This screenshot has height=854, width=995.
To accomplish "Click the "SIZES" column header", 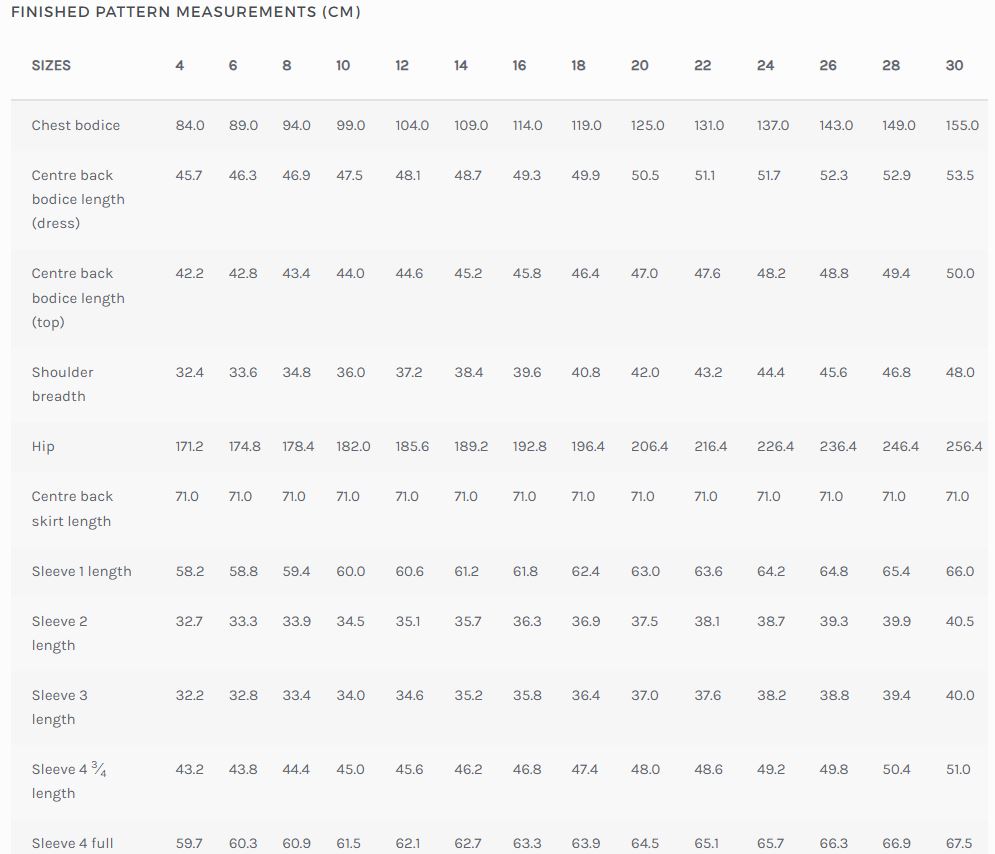I will (51, 65).
